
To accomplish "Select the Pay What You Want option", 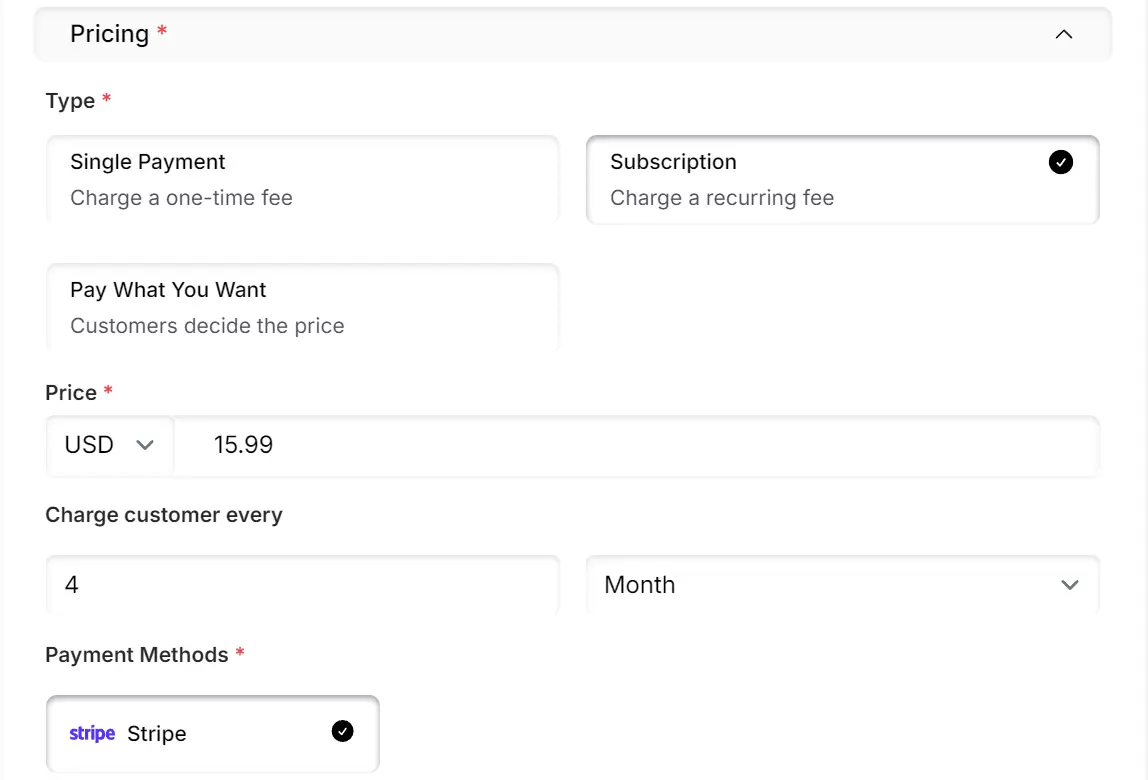I will pyautogui.click(x=302, y=306).
